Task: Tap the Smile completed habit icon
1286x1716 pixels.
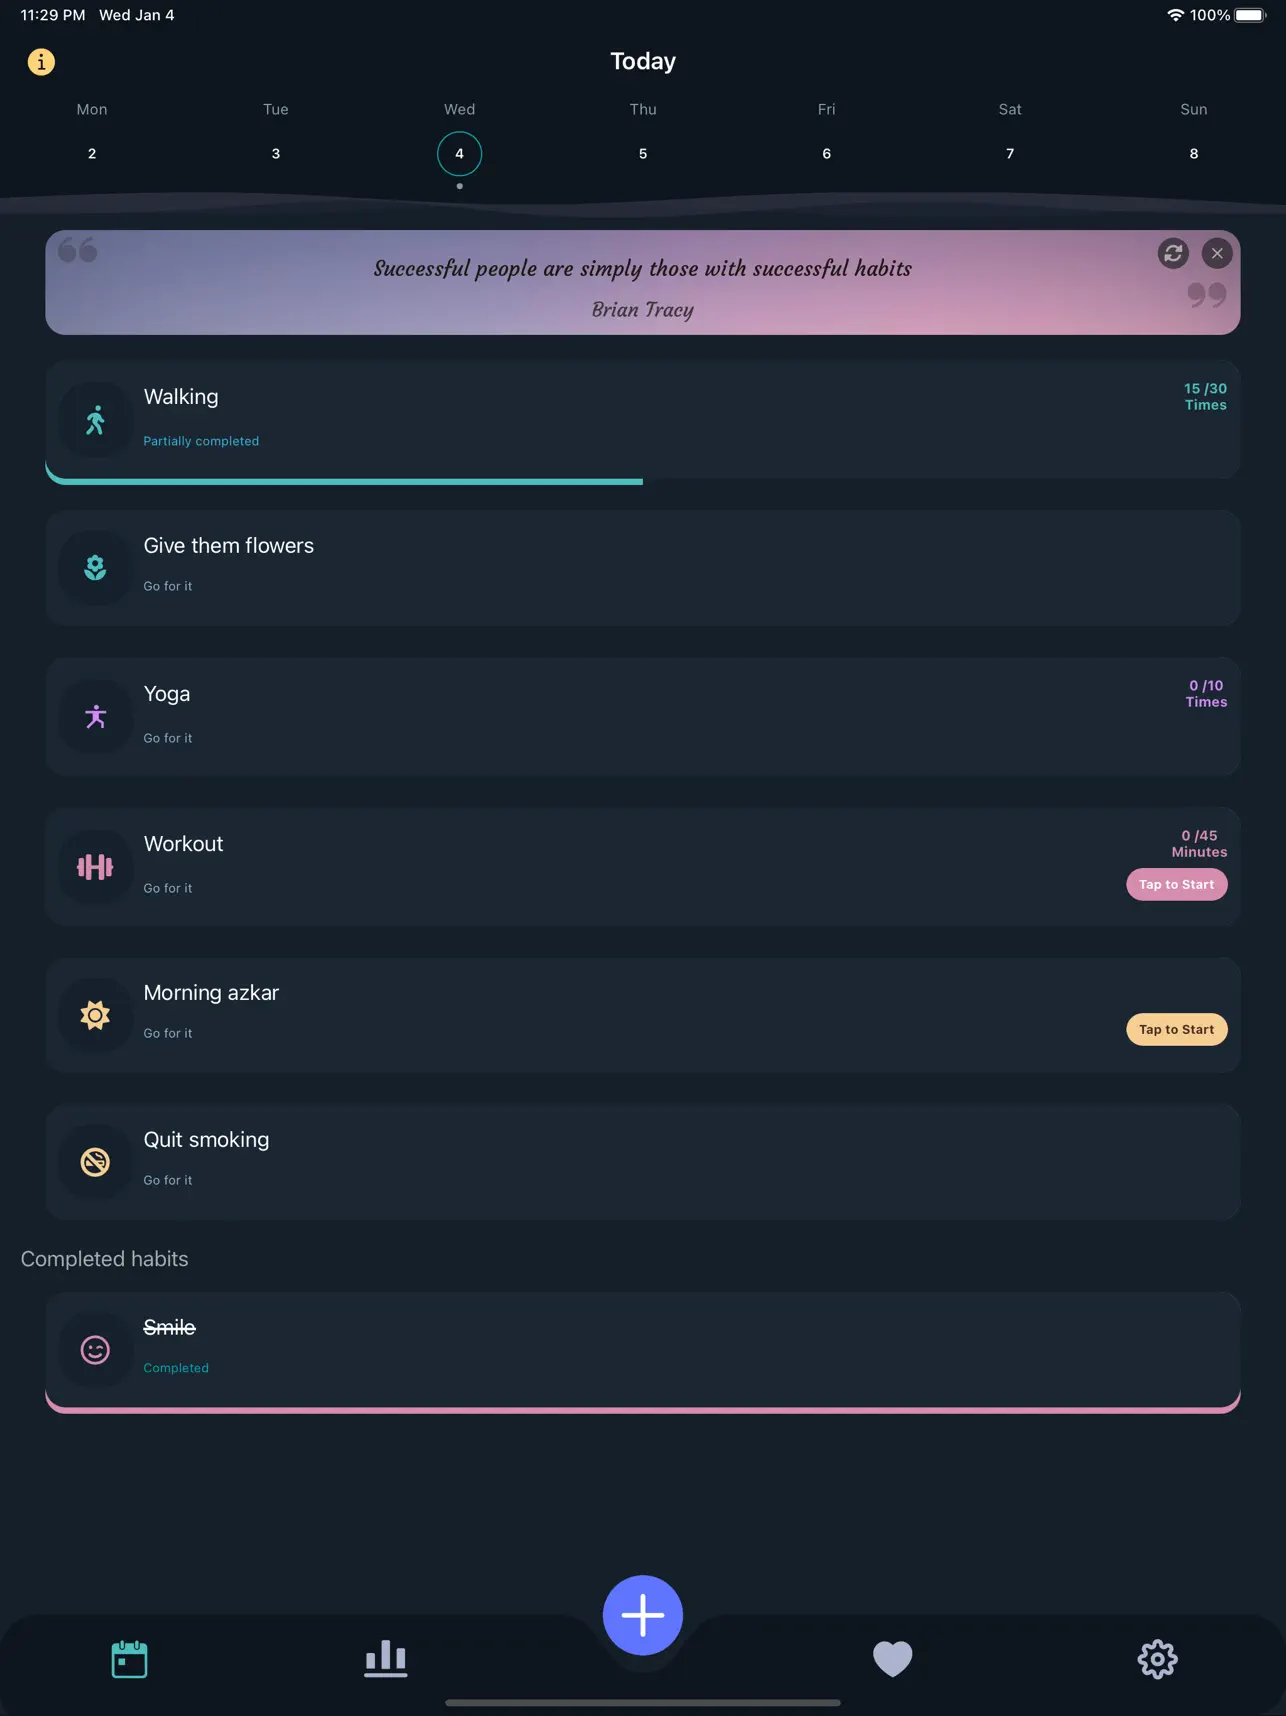Action: pos(95,1350)
